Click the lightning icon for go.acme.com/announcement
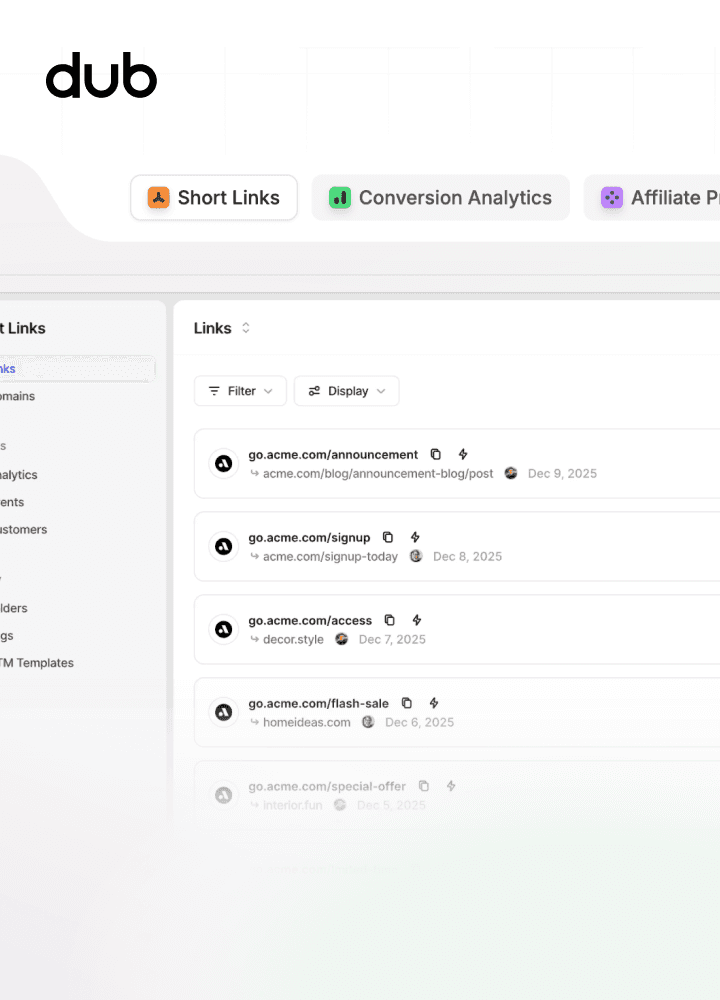Viewport: 720px width, 1000px height. [463, 454]
